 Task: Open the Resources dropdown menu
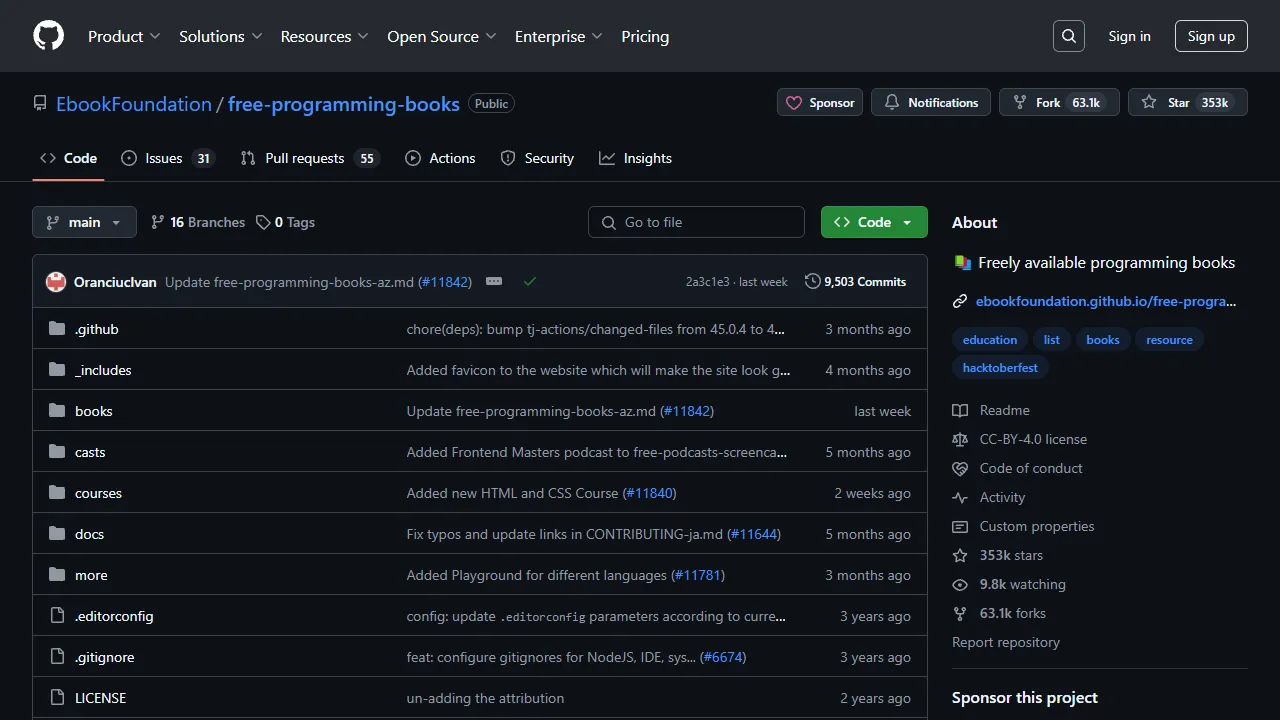pyautogui.click(x=325, y=36)
